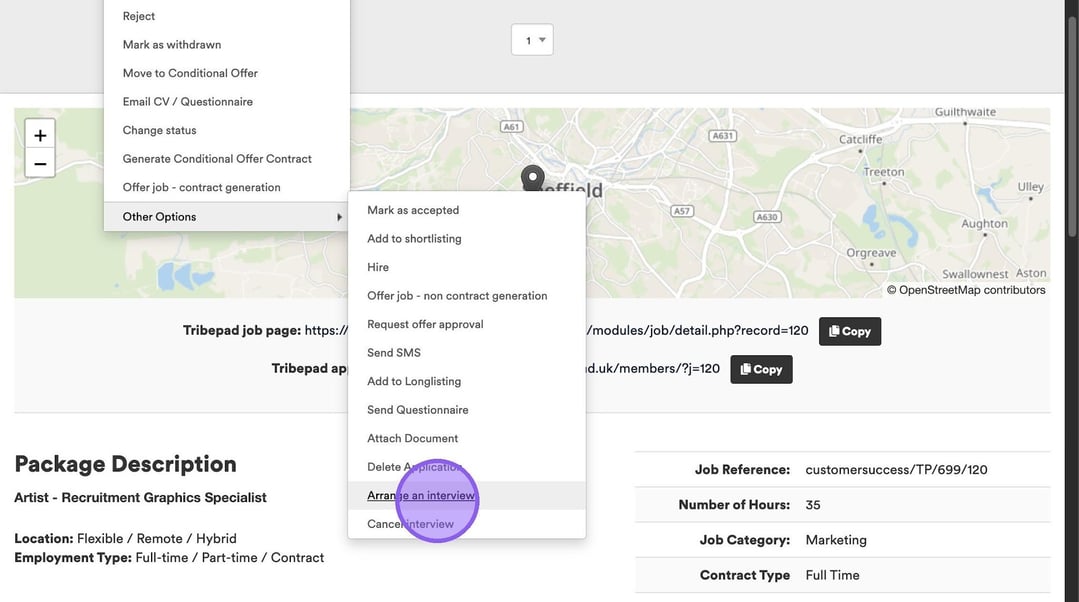Select Arrange an interview option

[x=420, y=496]
